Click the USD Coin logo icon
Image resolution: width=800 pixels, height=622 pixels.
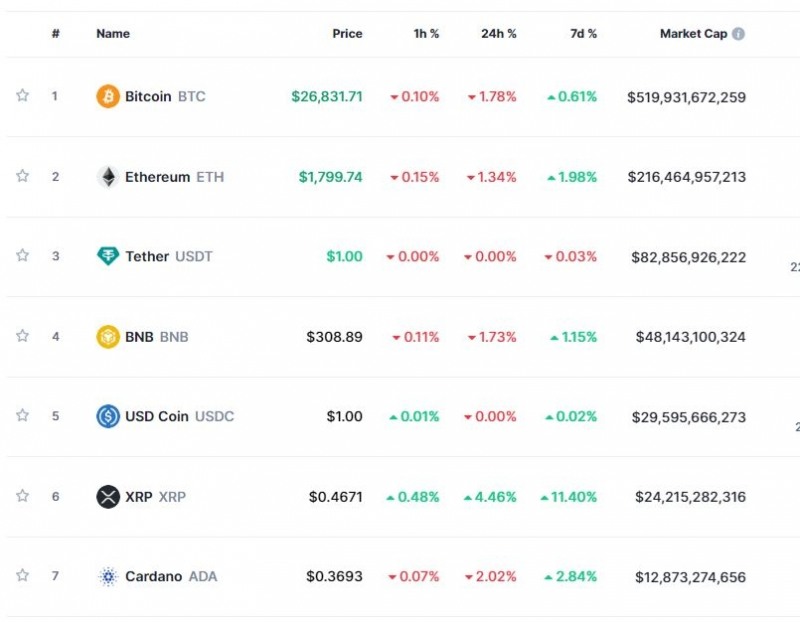pyautogui.click(x=108, y=417)
